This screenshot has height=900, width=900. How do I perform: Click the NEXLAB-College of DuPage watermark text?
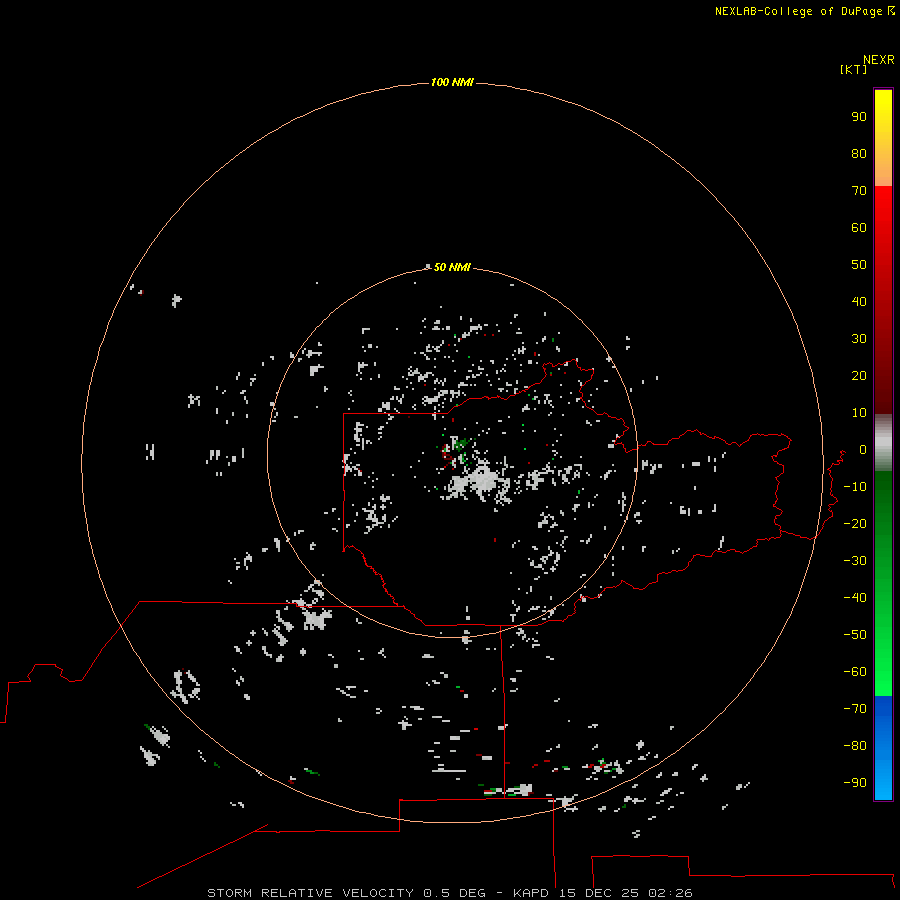[x=804, y=11]
